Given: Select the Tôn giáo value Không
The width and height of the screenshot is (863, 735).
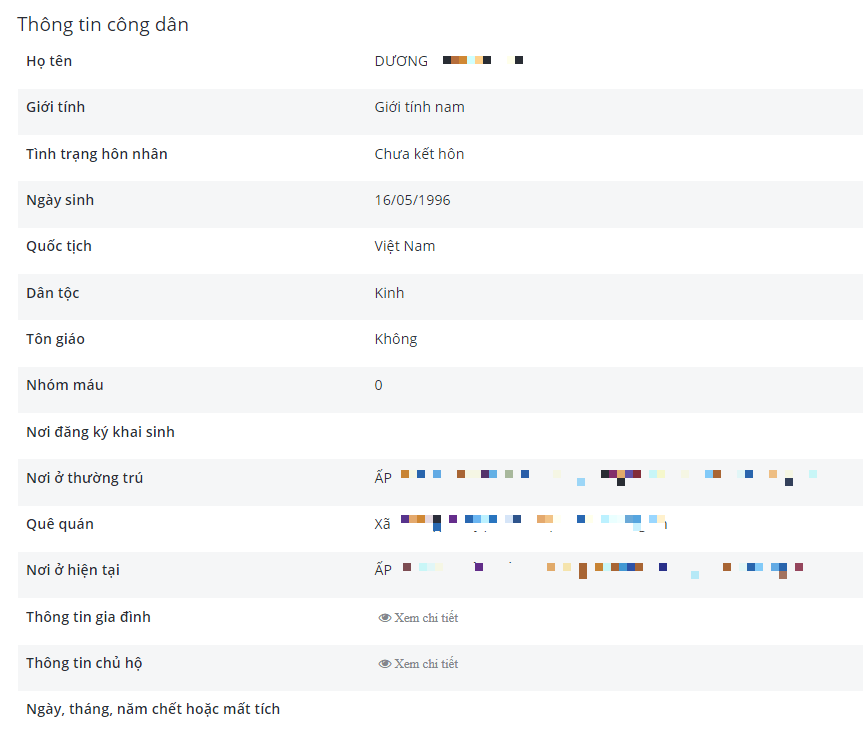Looking at the screenshot, I should pyautogui.click(x=396, y=339).
